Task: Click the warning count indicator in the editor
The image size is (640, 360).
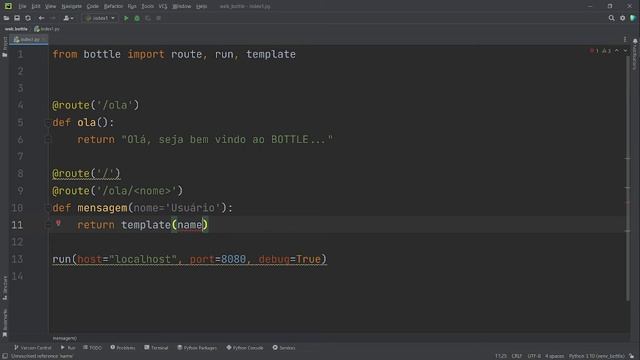Action: (x=606, y=51)
